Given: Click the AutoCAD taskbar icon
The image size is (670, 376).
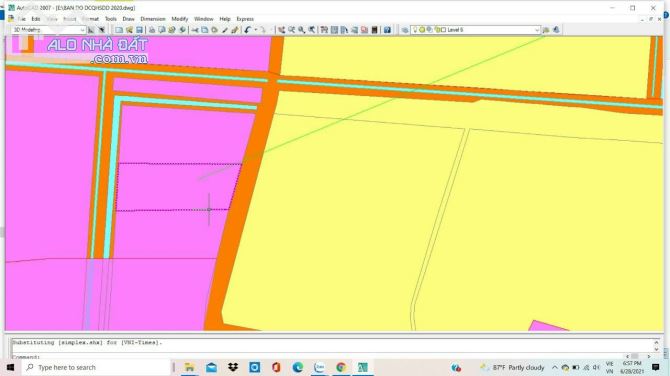Looking at the screenshot, I should (362, 367).
